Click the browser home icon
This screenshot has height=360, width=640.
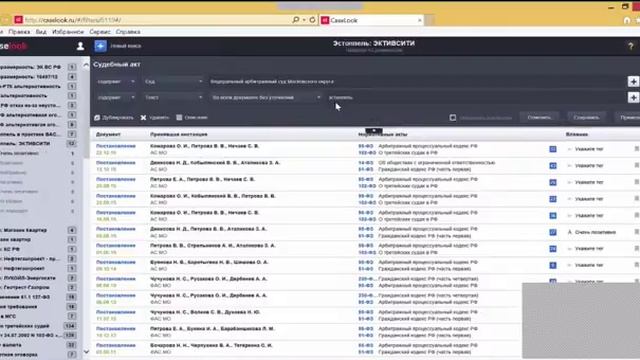pyautogui.click(x=627, y=20)
